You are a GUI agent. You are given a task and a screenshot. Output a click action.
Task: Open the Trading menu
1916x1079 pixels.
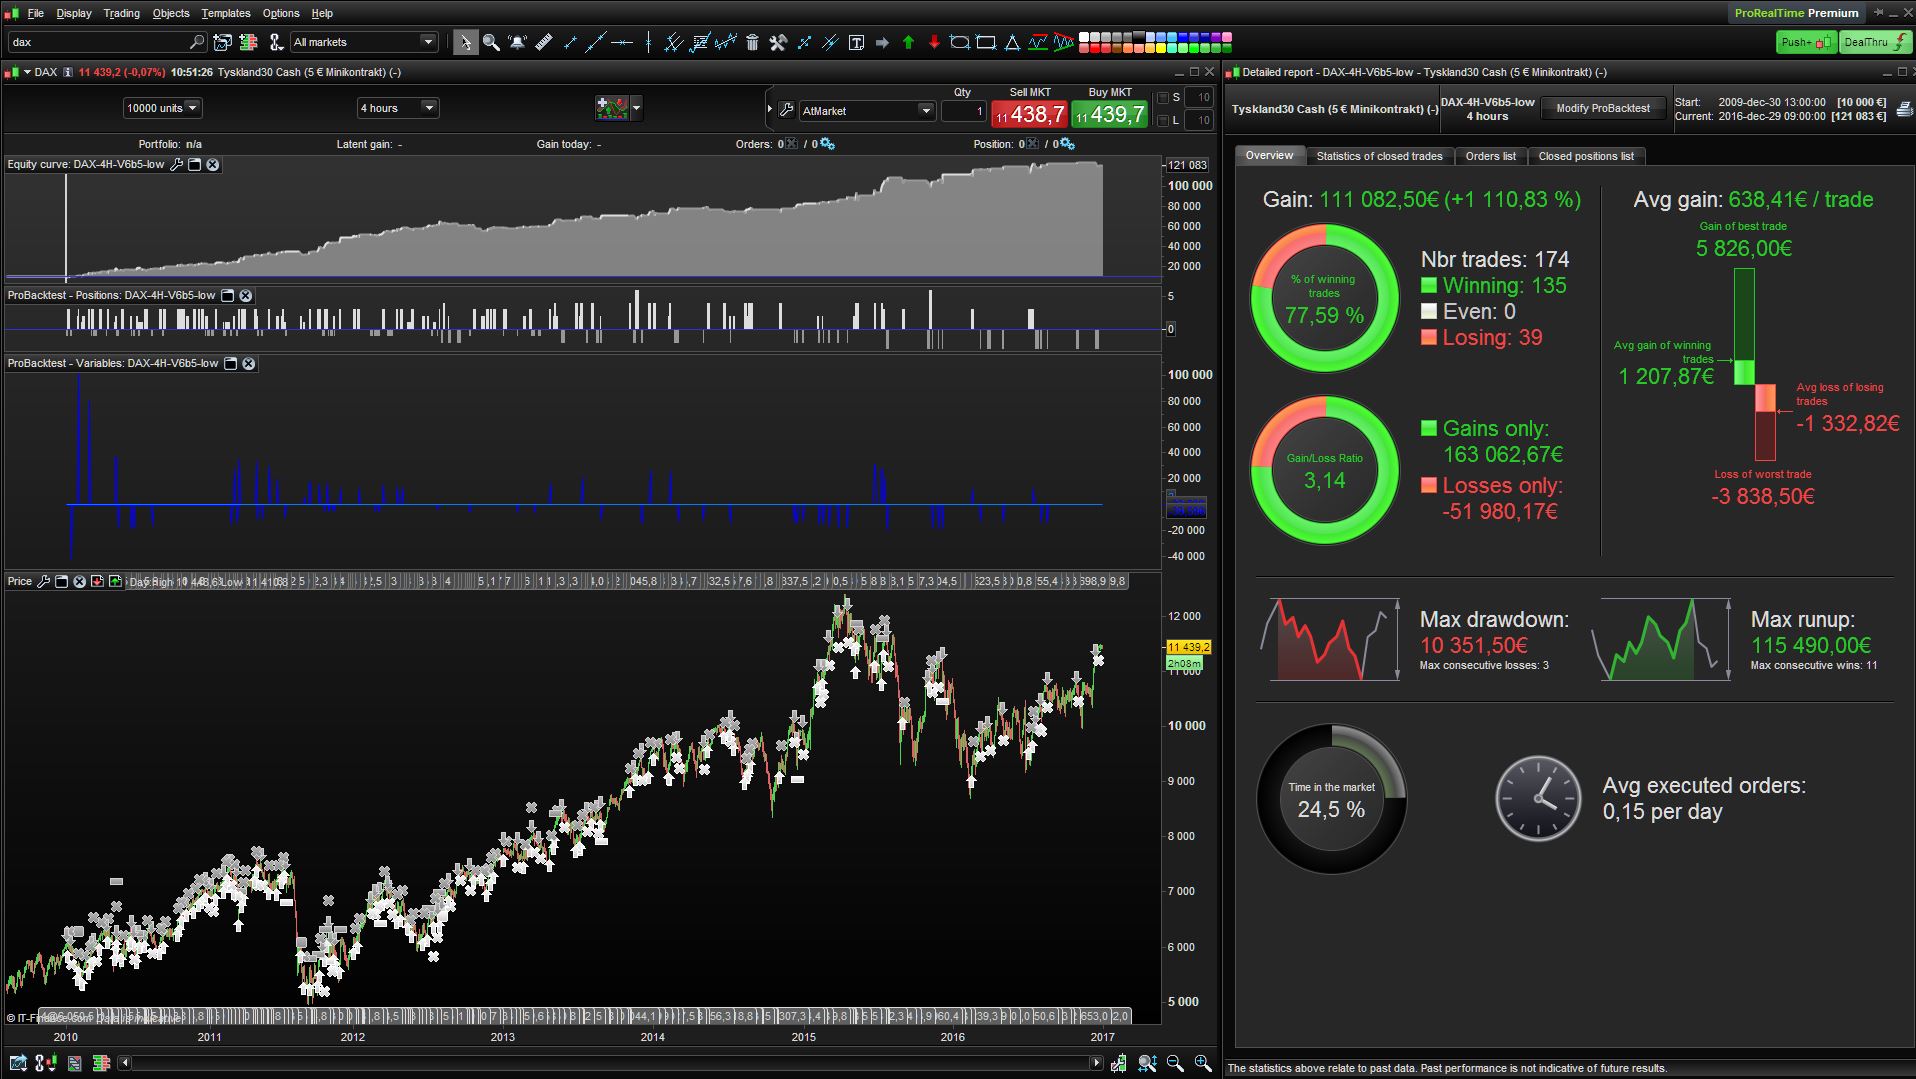pos(121,13)
